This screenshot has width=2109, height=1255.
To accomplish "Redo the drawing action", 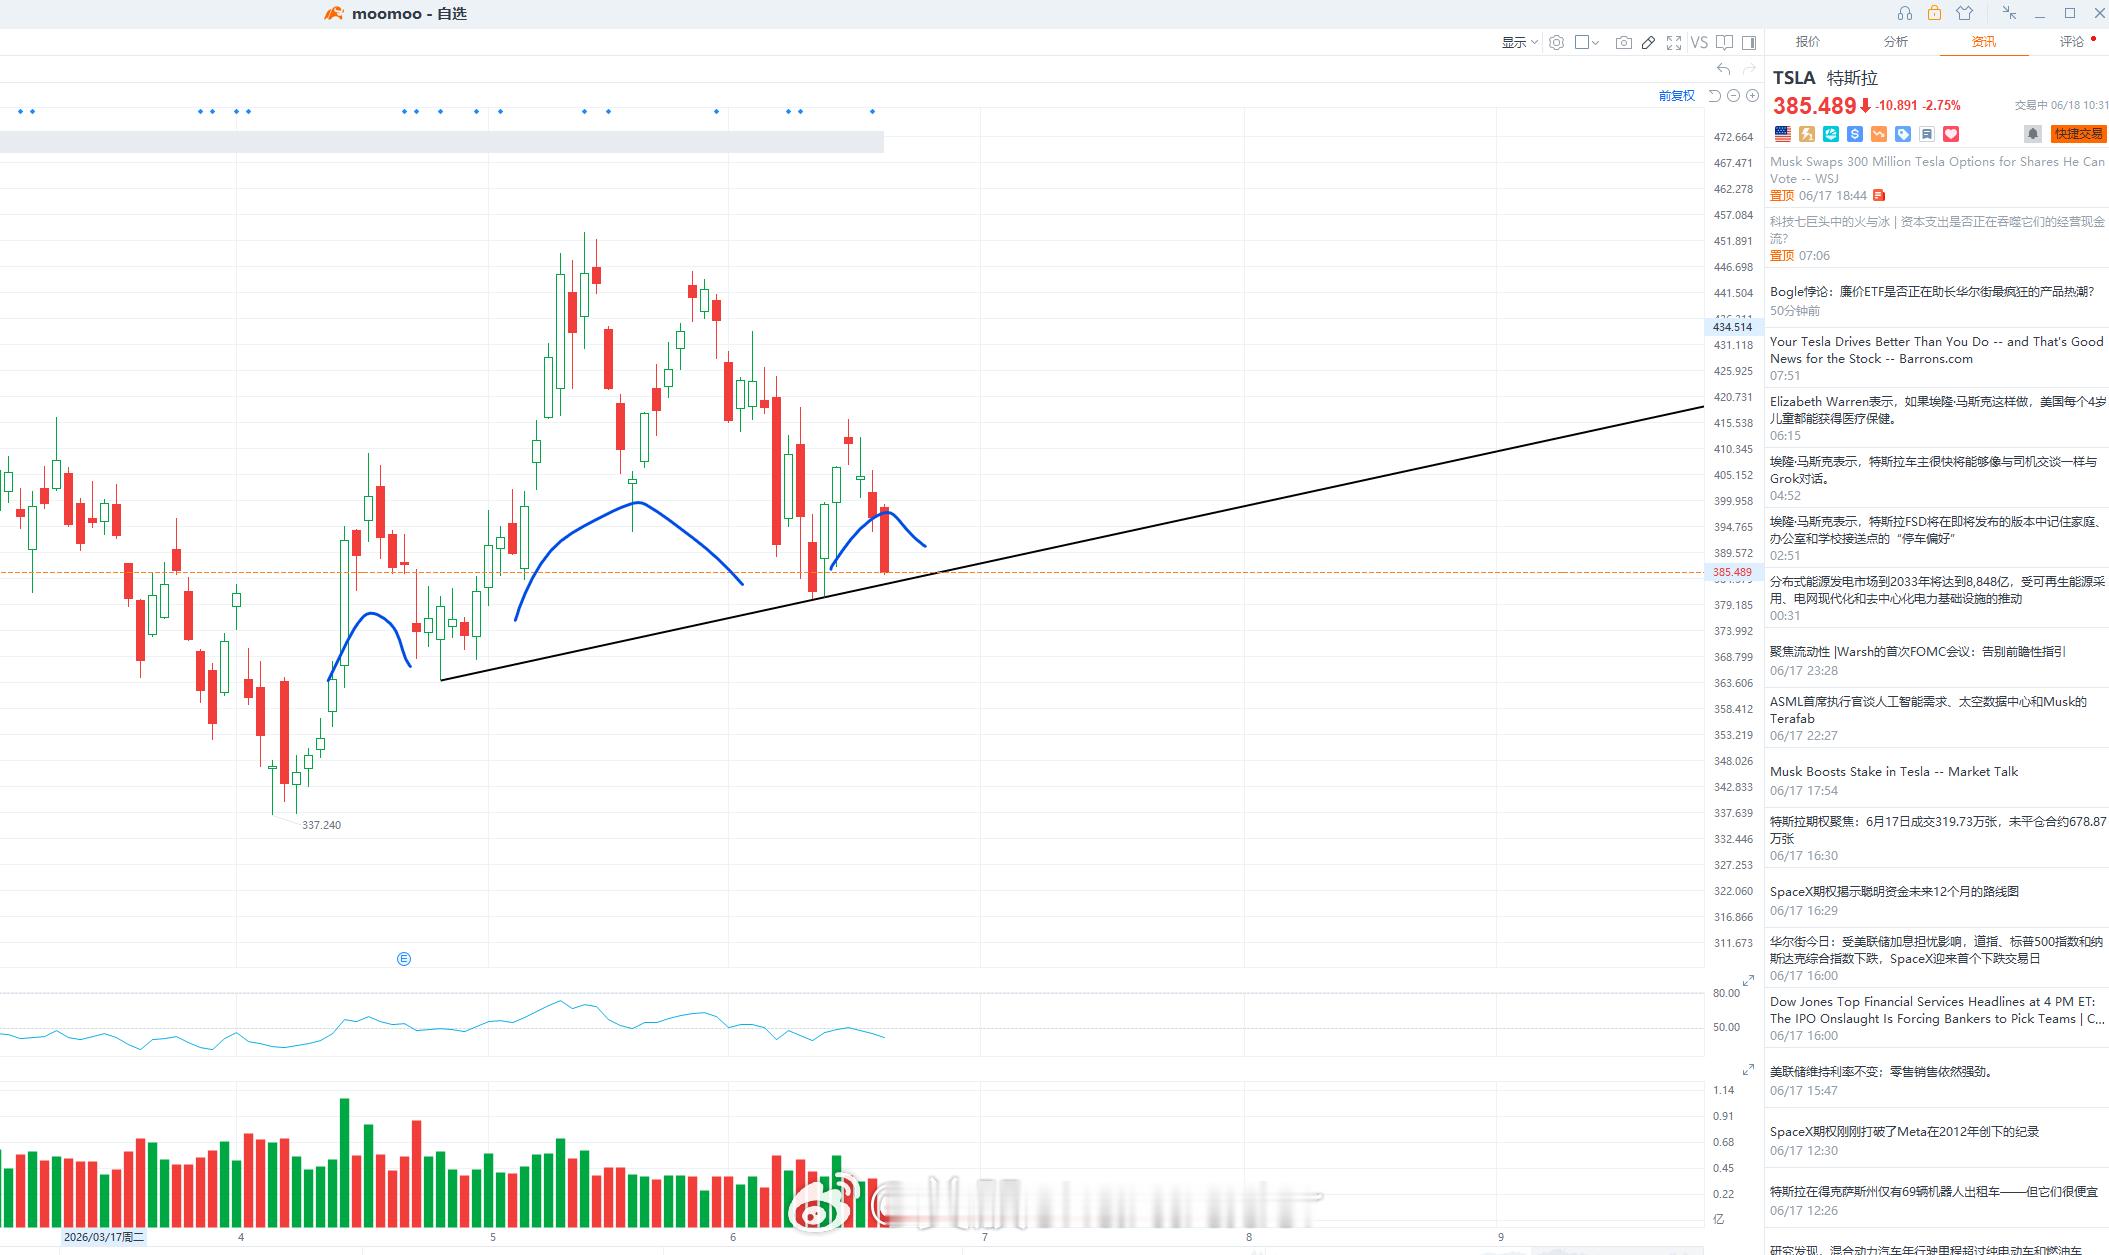I will tap(1749, 69).
